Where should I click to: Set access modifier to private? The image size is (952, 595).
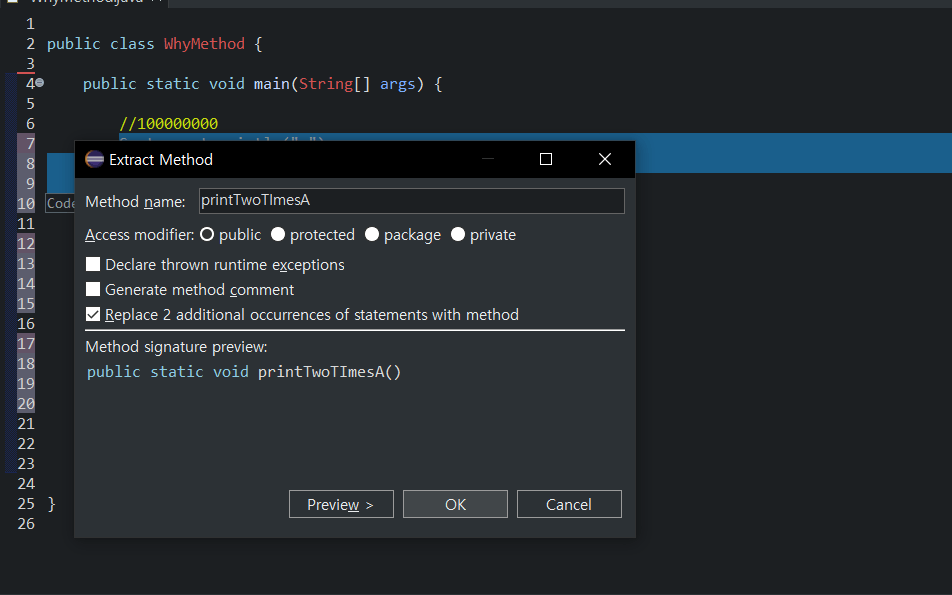click(x=458, y=235)
